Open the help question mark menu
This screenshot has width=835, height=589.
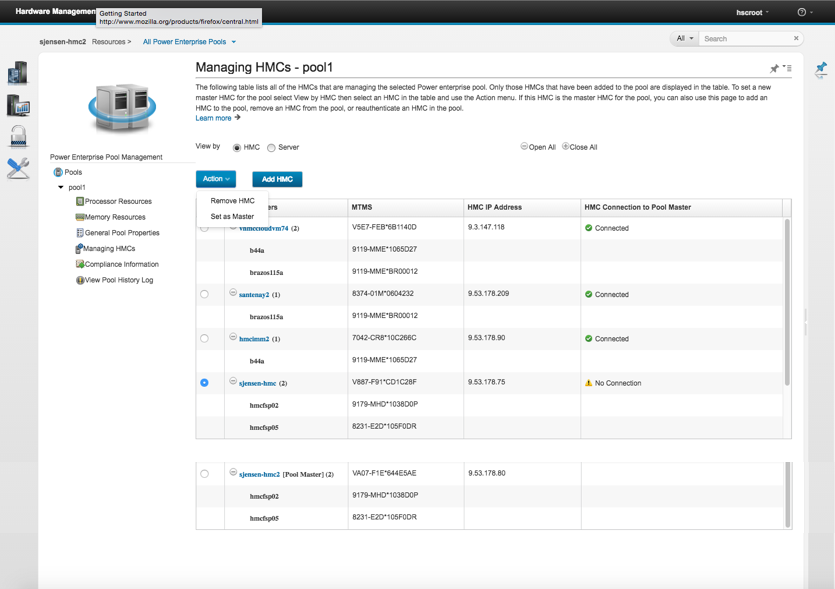pyautogui.click(x=800, y=11)
